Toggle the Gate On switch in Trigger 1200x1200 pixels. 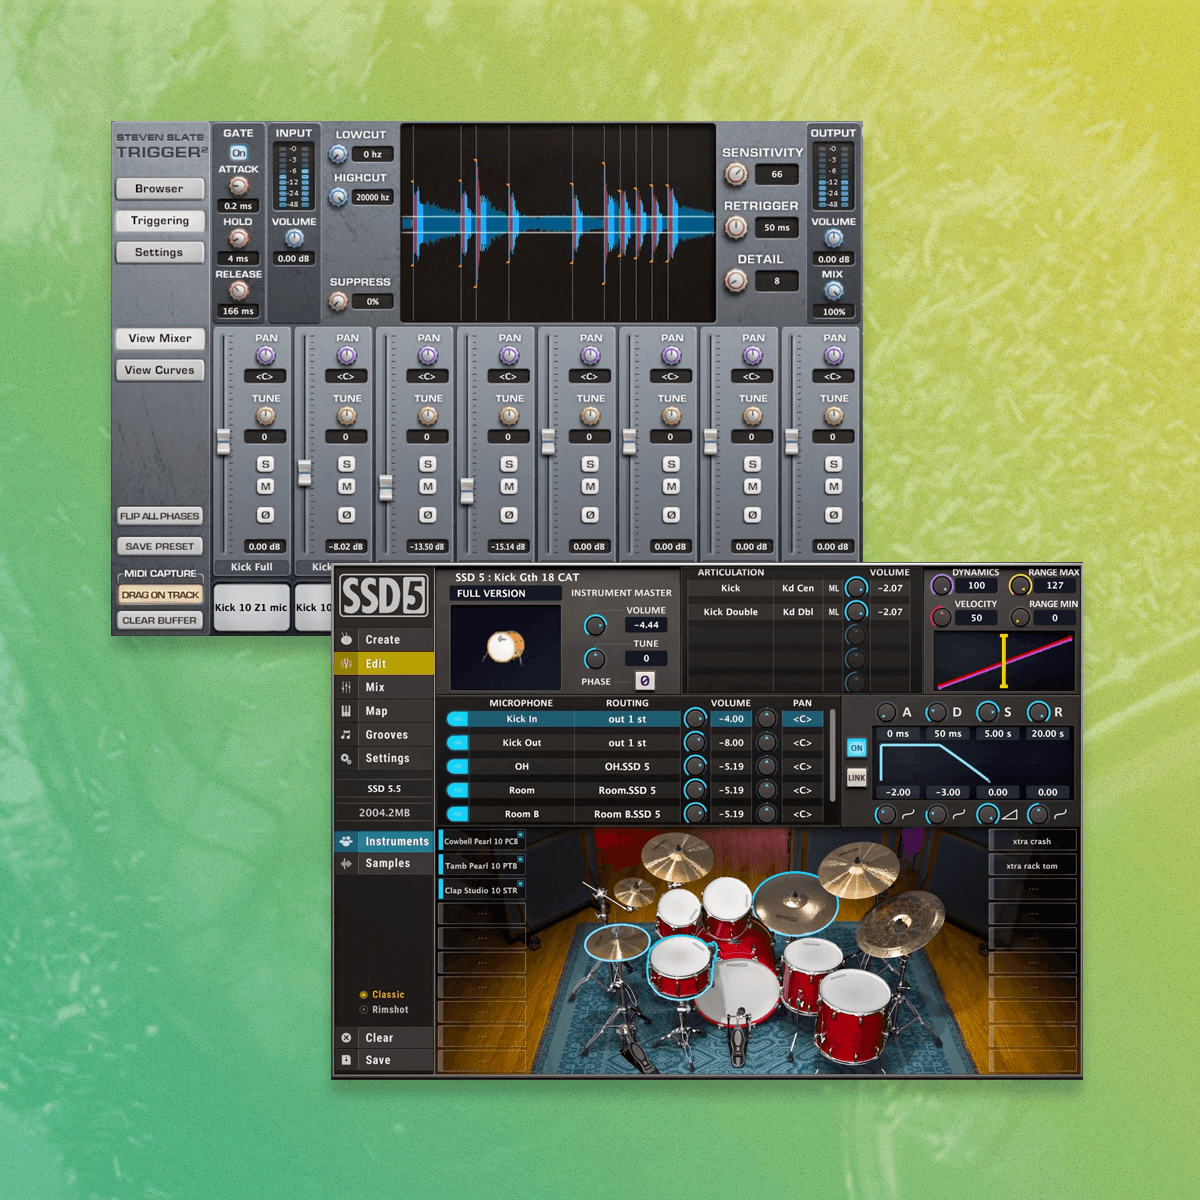pyautogui.click(x=238, y=153)
